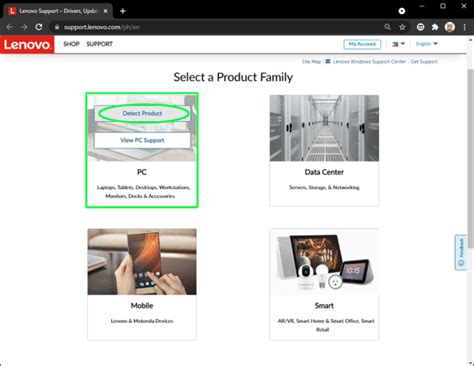The height and width of the screenshot is (366, 474).
Task: Open the Get Support link
Action: pos(424,62)
